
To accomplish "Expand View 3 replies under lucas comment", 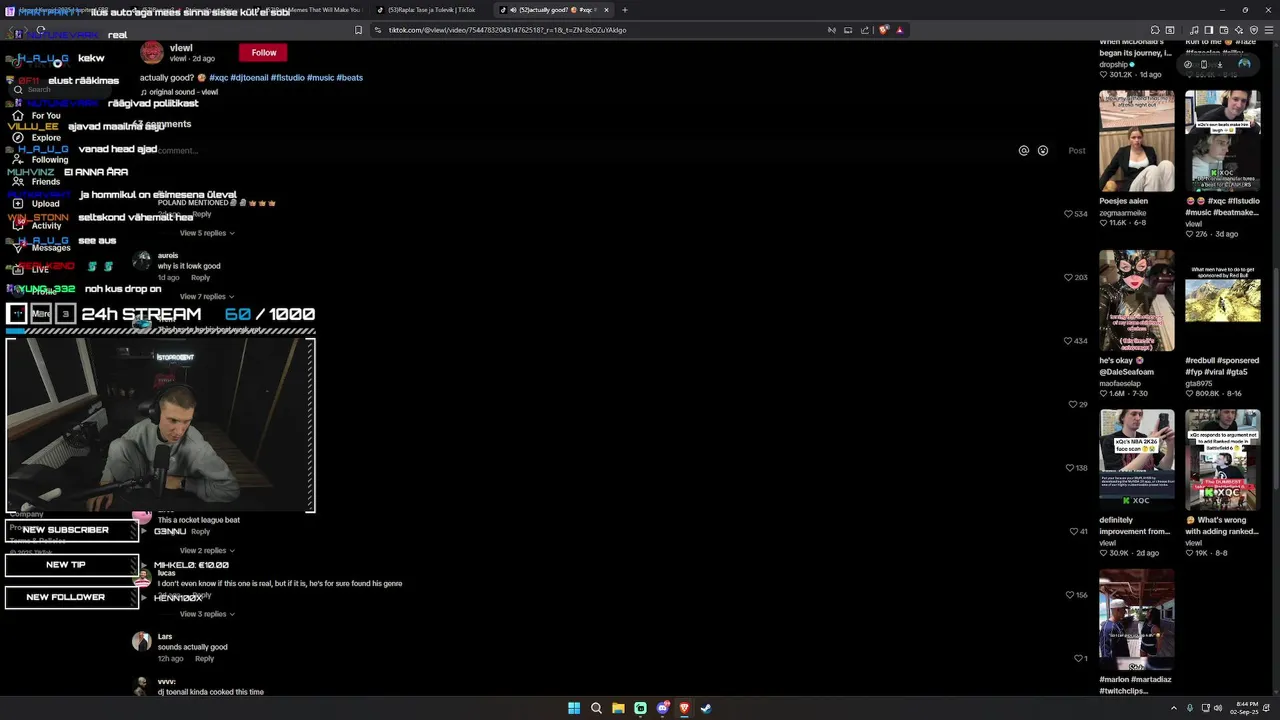I will (x=207, y=614).
